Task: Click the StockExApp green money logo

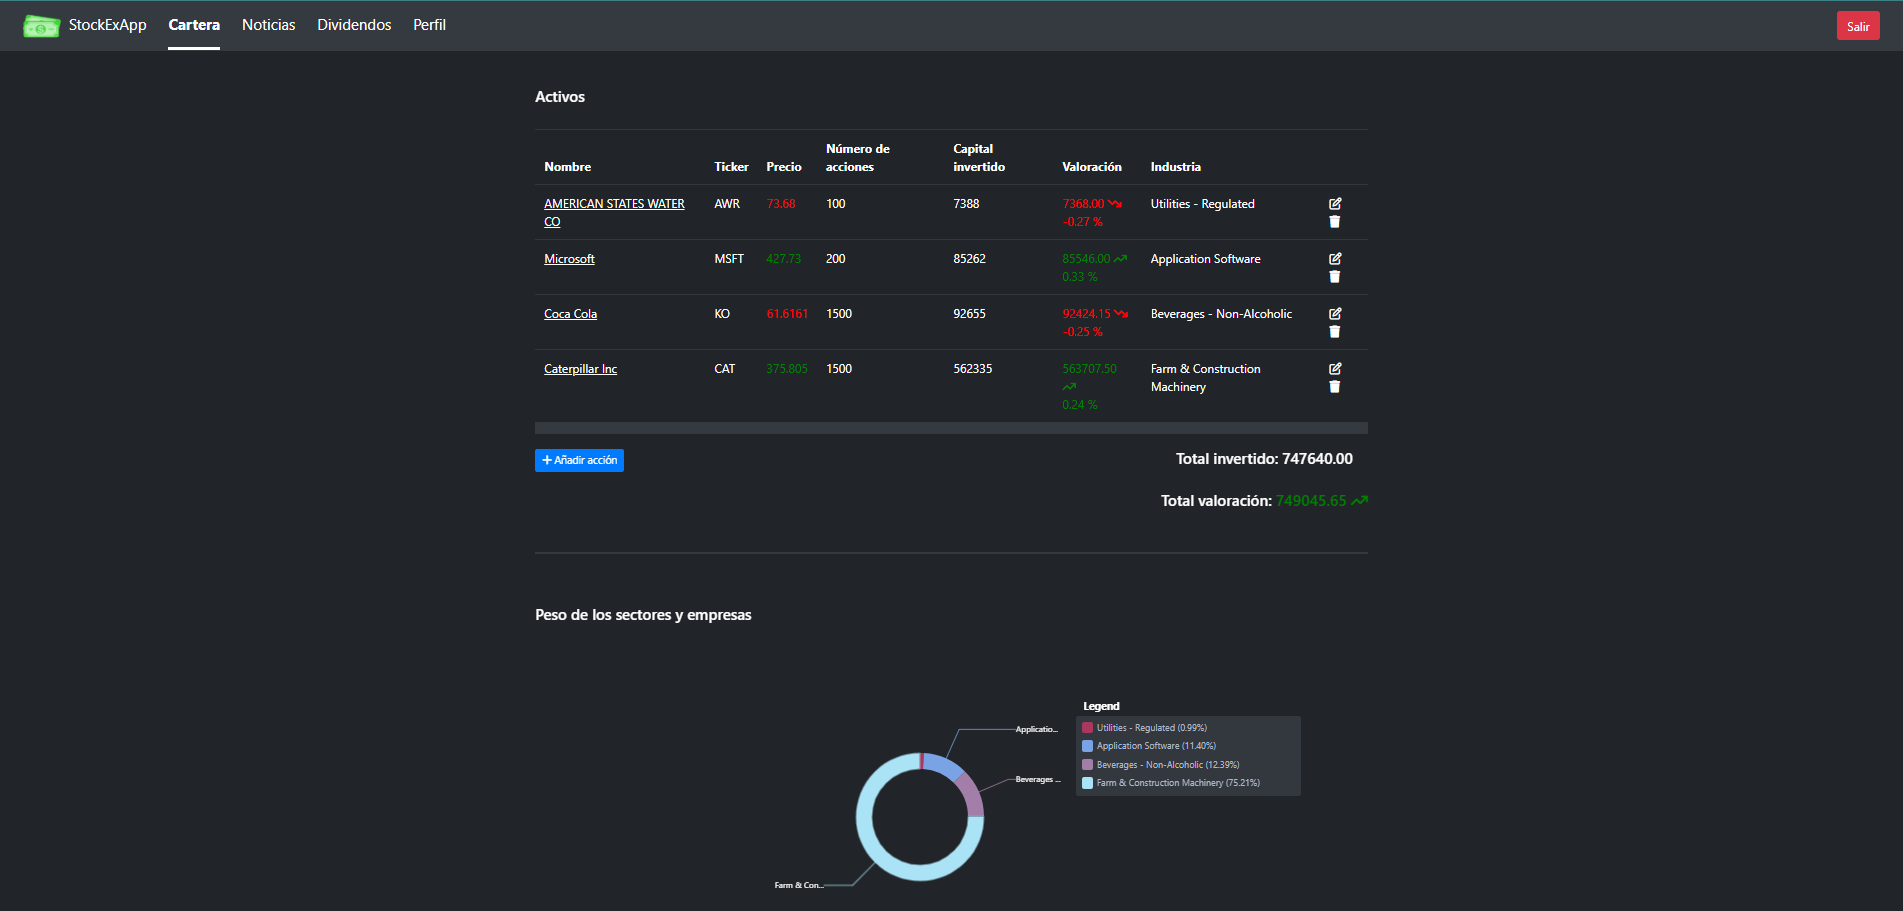Action: point(42,25)
